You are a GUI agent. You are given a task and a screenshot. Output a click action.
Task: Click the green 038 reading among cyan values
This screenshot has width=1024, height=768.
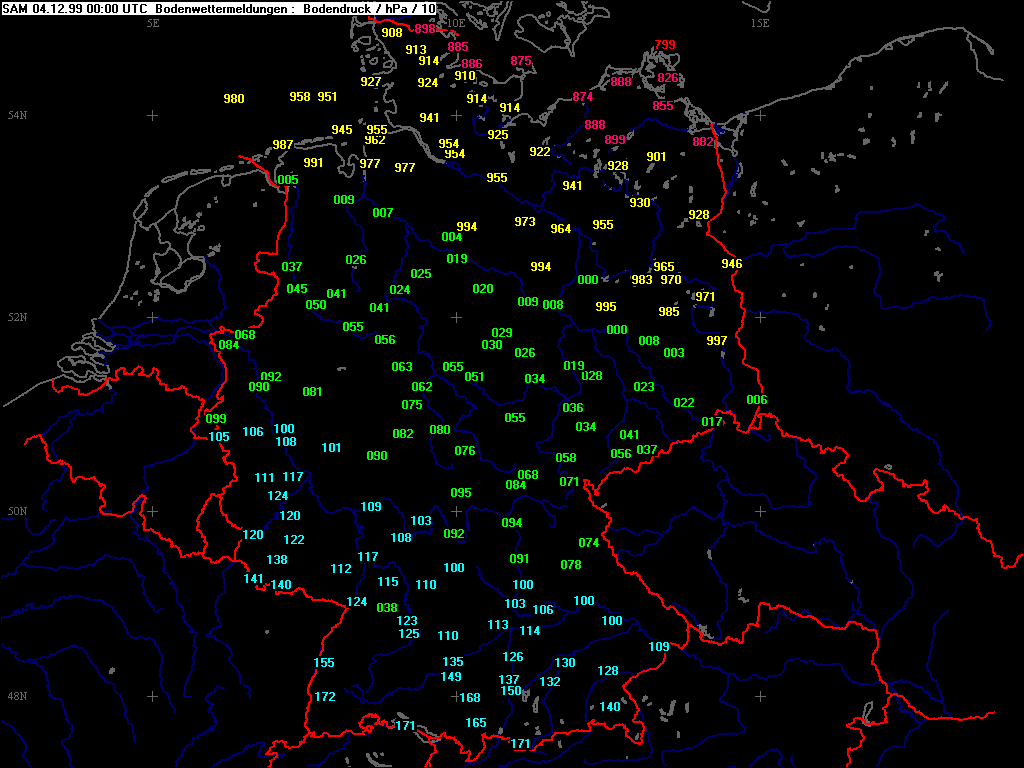[387, 608]
